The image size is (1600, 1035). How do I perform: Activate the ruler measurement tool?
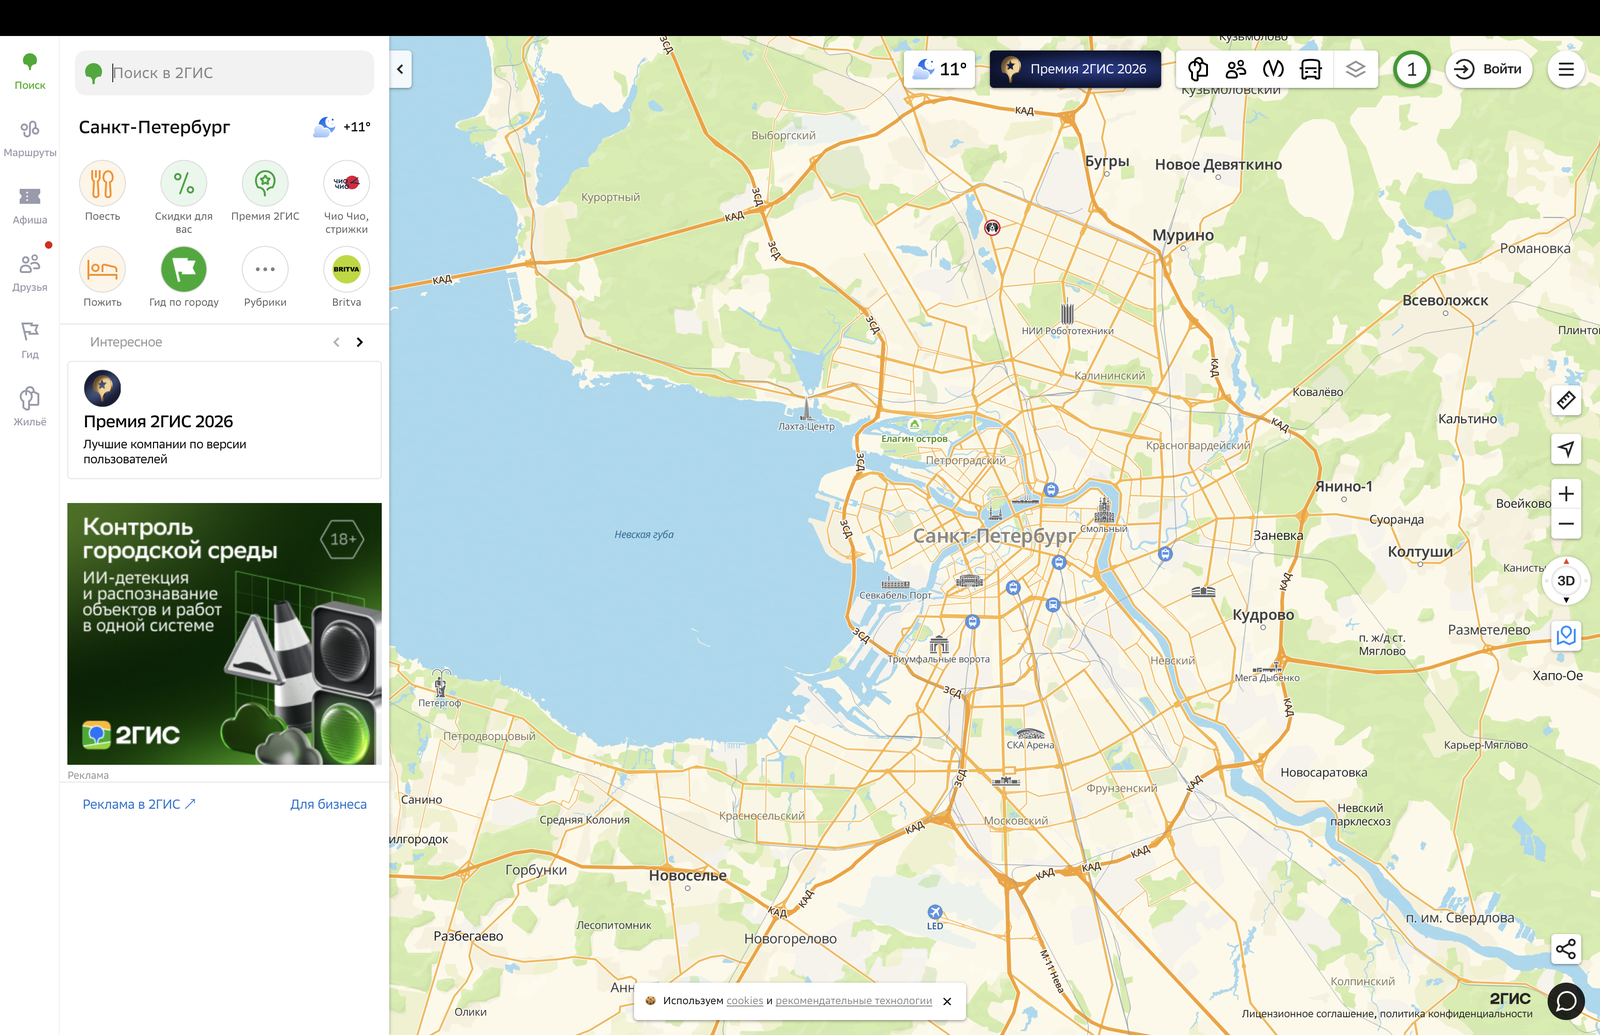point(1566,400)
